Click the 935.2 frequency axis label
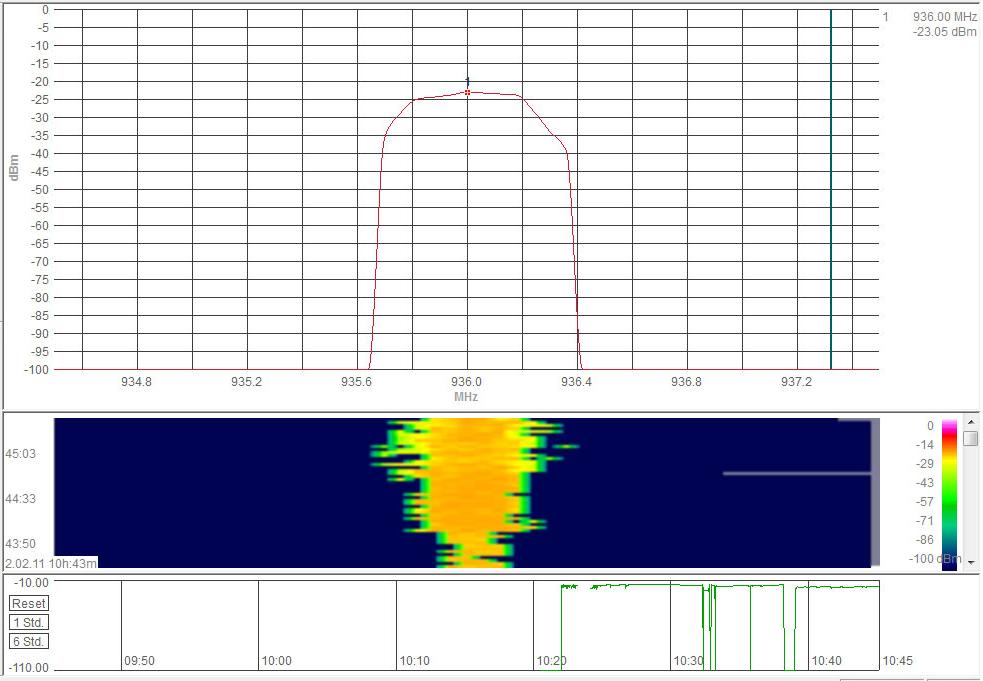Viewport: 983px width, 681px height. [246, 382]
